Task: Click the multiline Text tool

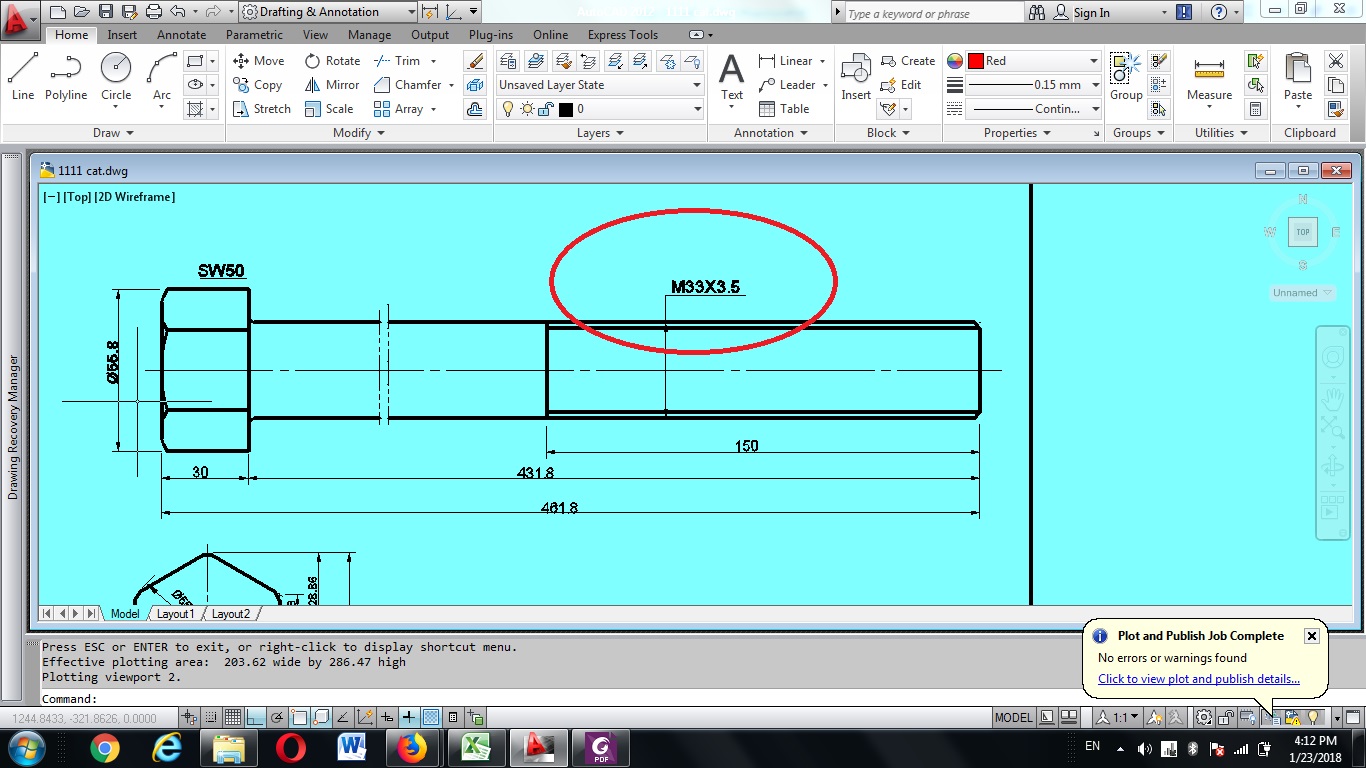Action: pyautogui.click(x=732, y=76)
